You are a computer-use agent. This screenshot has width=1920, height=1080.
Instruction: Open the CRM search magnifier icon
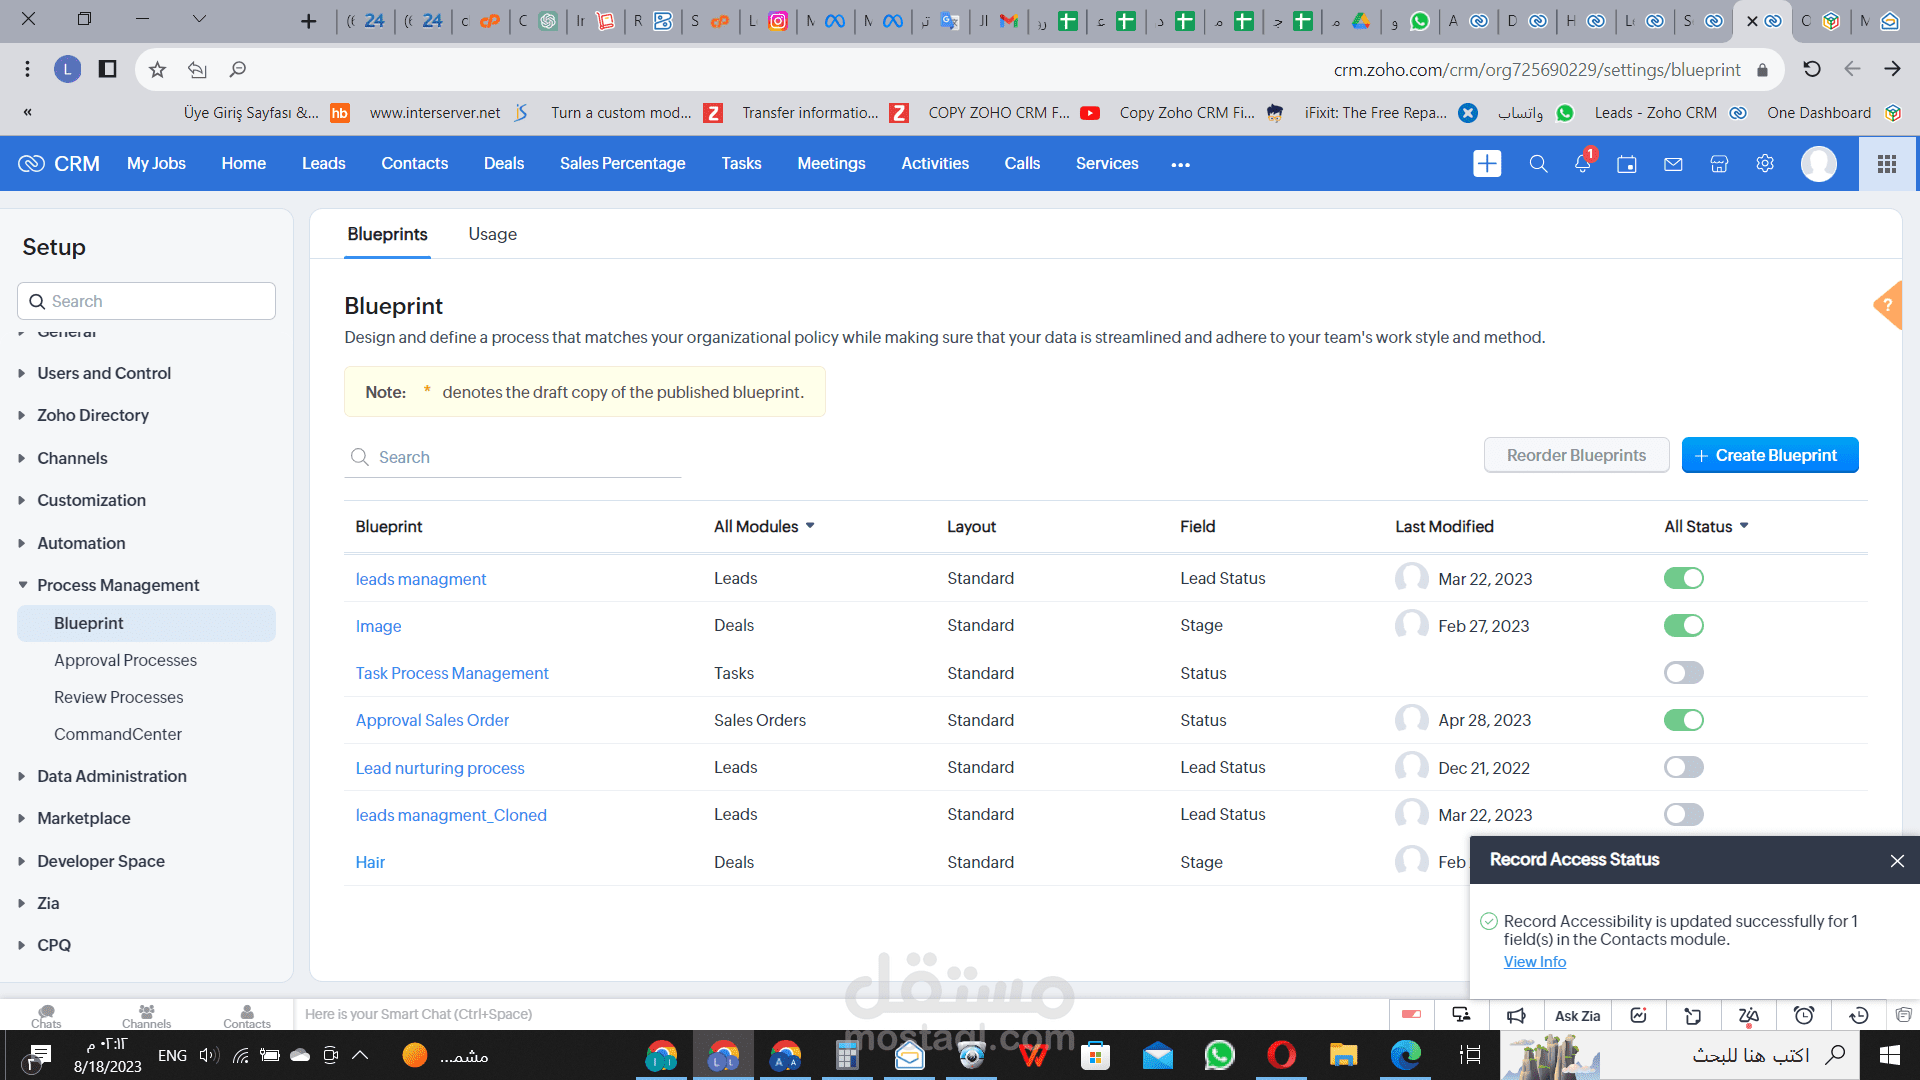[x=1538, y=164]
